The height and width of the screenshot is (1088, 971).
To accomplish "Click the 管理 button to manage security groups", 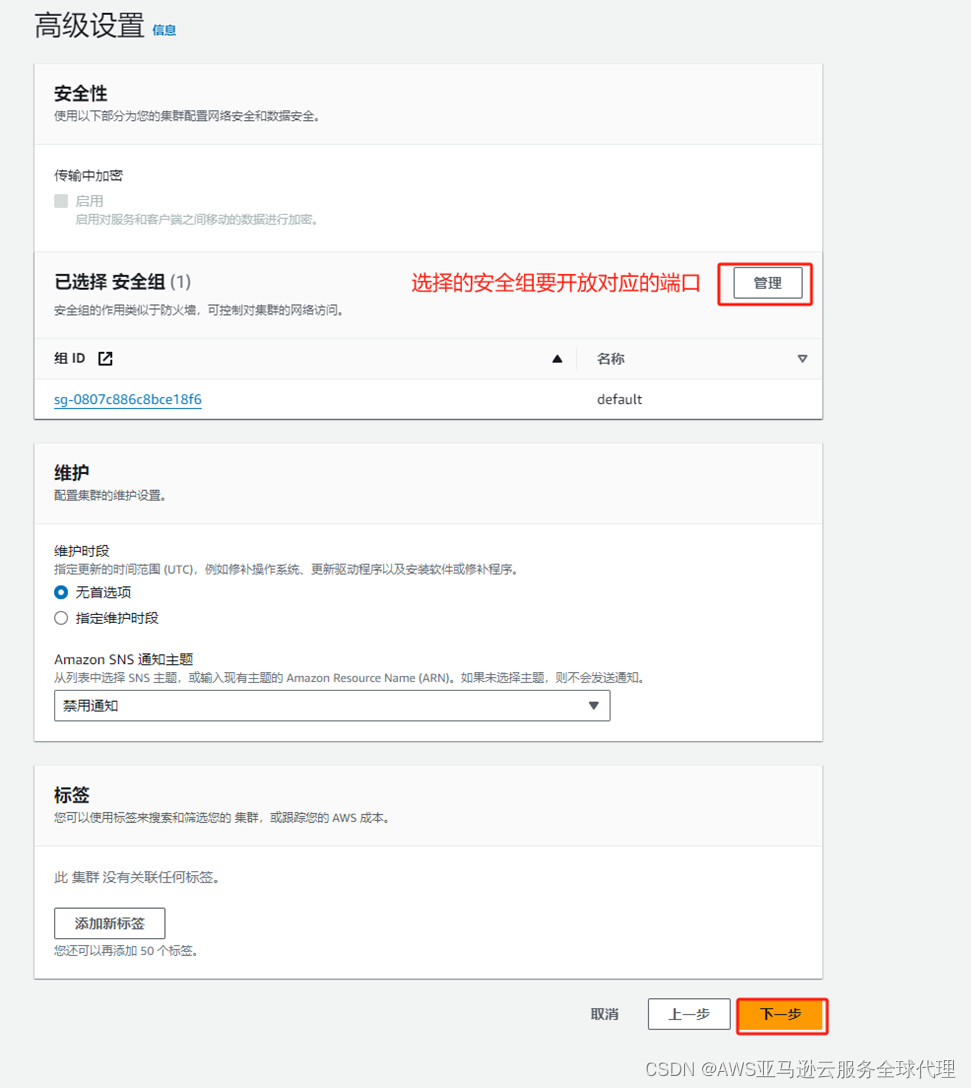I will 766,283.
